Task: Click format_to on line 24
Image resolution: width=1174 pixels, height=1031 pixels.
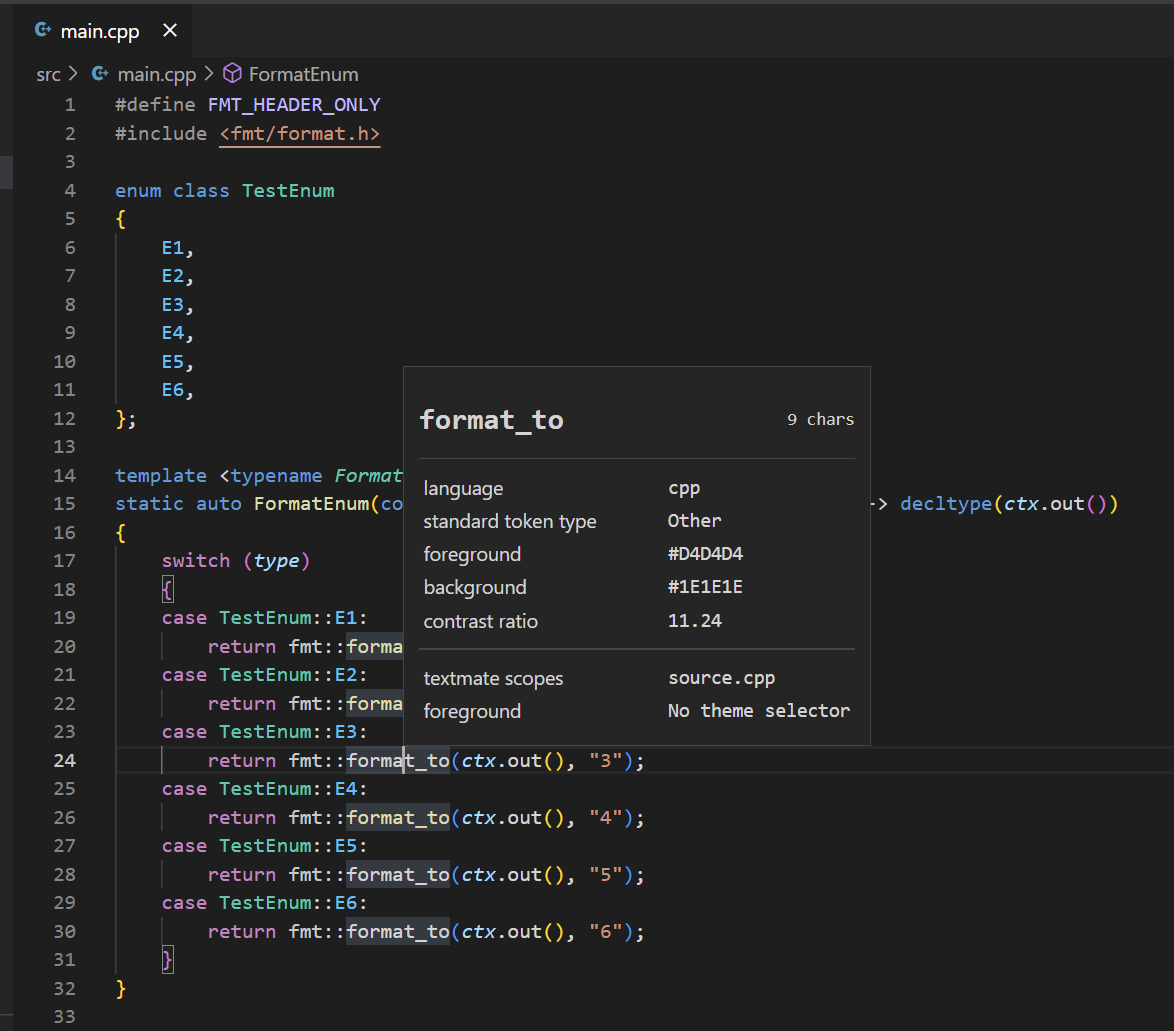Action: pyautogui.click(x=398, y=761)
